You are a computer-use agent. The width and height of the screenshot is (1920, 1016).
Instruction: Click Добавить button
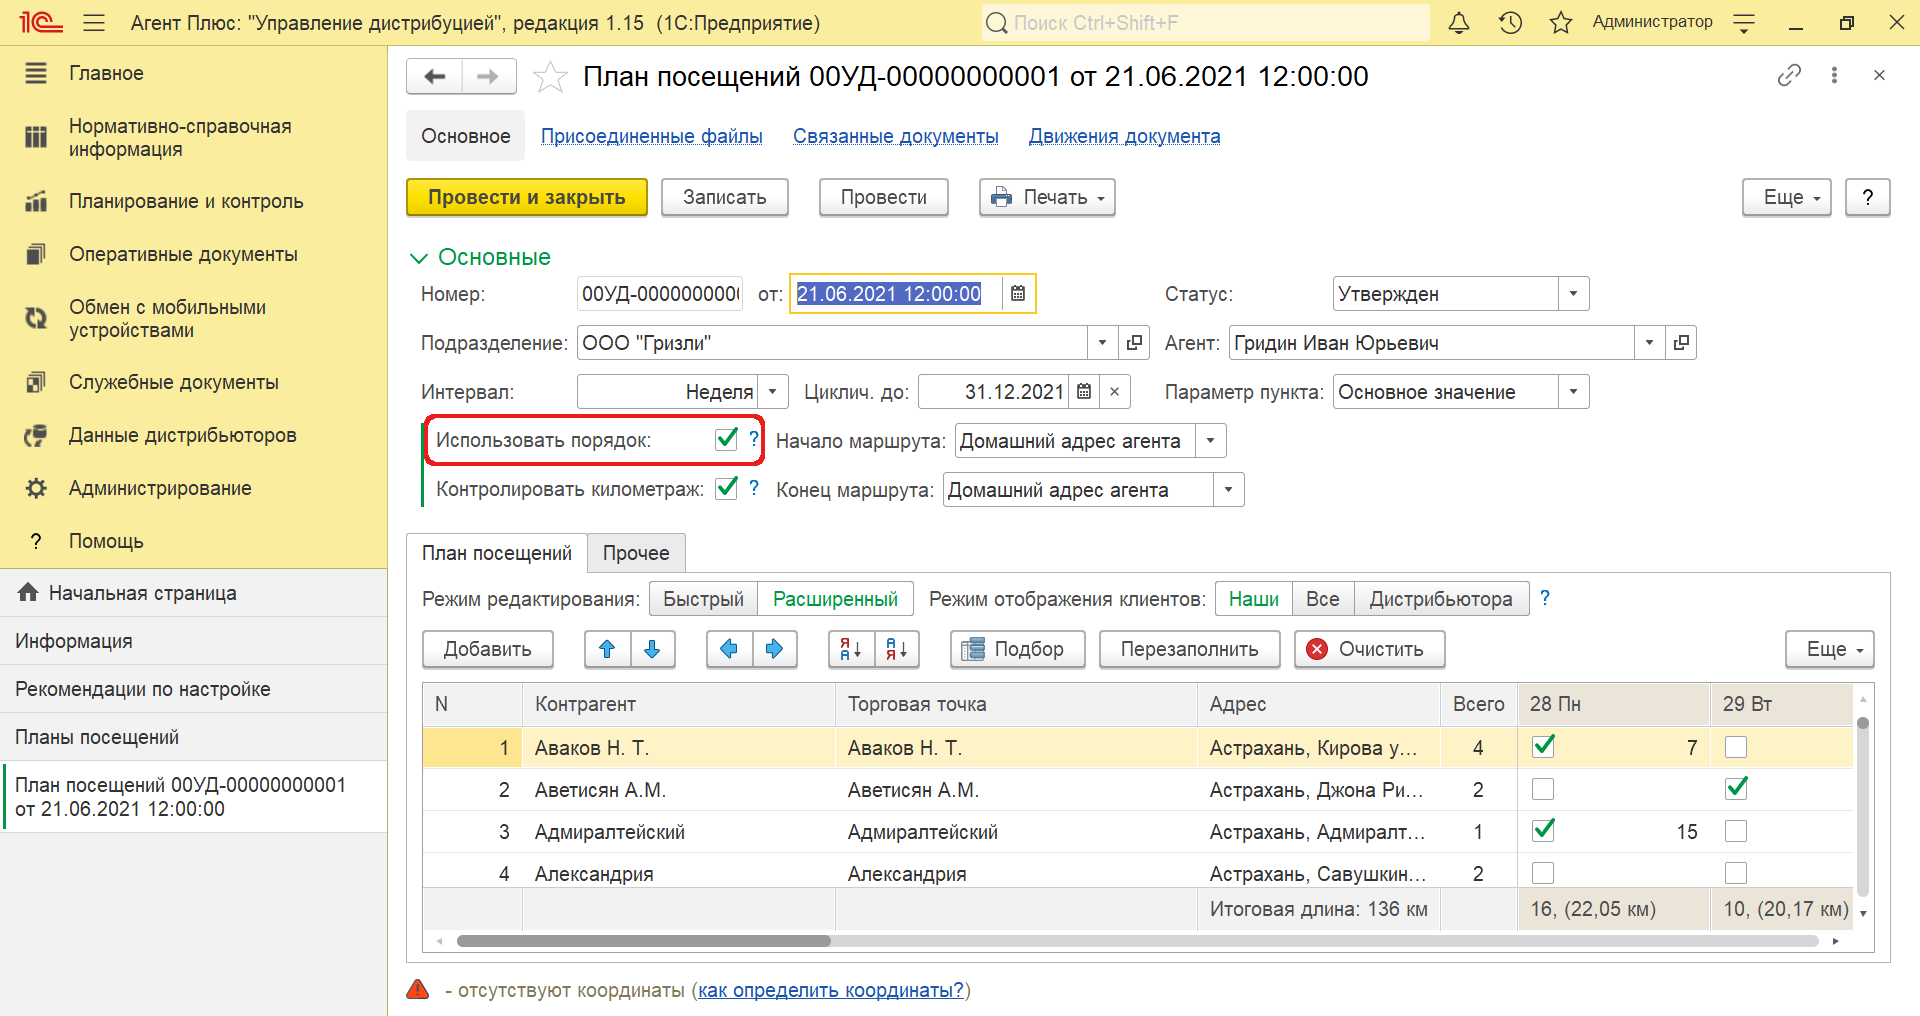pyautogui.click(x=488, y=649)
